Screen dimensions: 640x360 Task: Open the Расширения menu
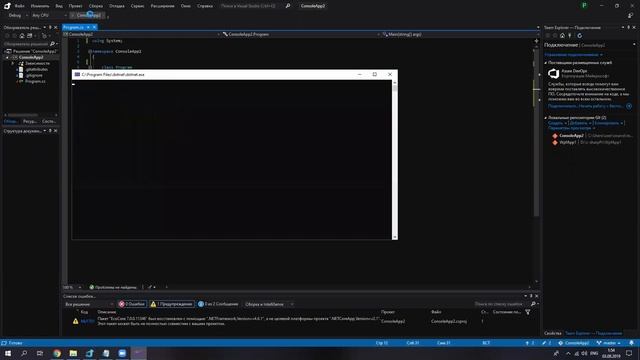coord(162,6)
